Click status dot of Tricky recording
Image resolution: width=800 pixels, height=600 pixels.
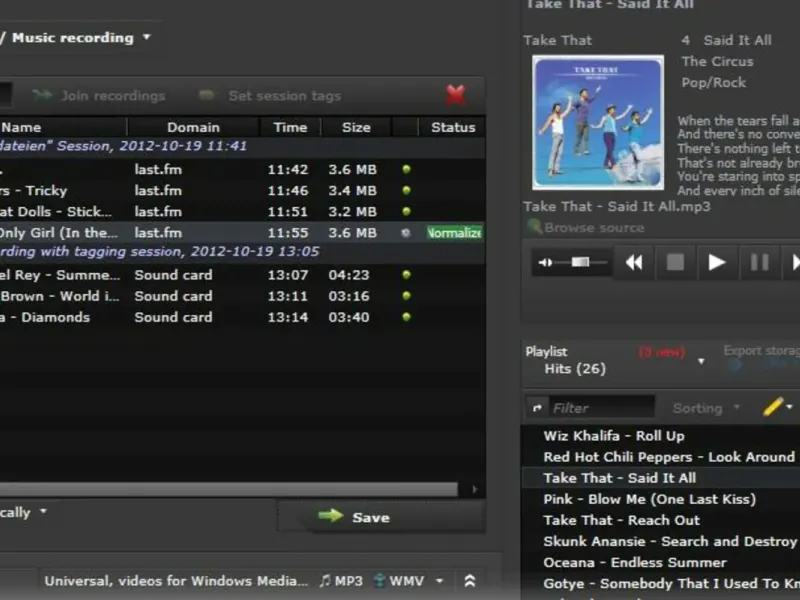click(x=406, y=190)
